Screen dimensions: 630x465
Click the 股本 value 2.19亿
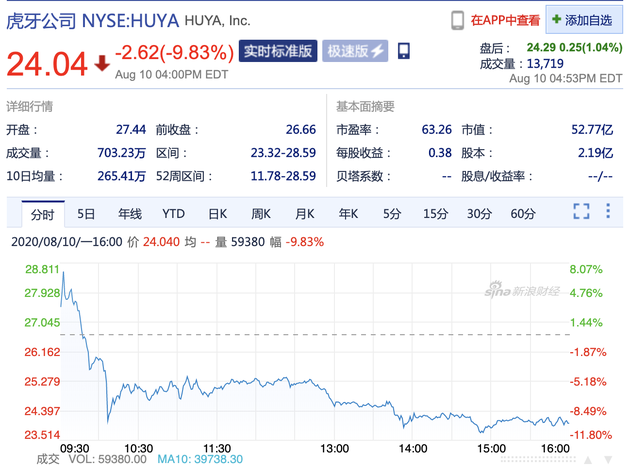[x=595, y=153]
